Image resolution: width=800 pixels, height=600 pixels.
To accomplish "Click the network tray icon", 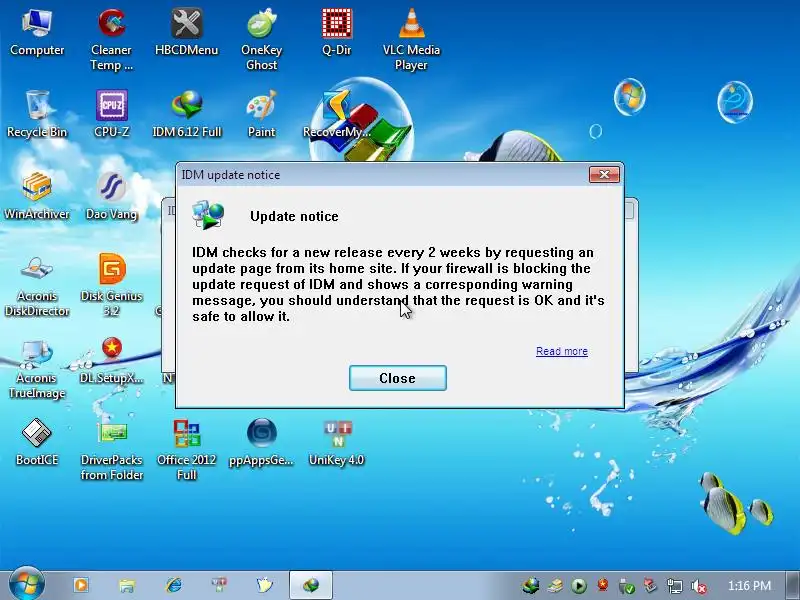I will tap(674, 586).
